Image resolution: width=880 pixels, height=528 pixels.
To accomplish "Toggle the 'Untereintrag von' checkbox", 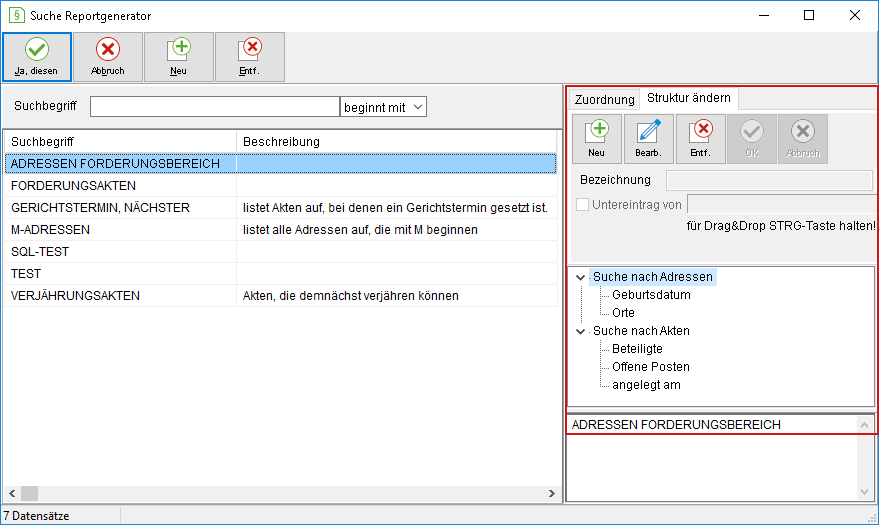I will [583, 205].
